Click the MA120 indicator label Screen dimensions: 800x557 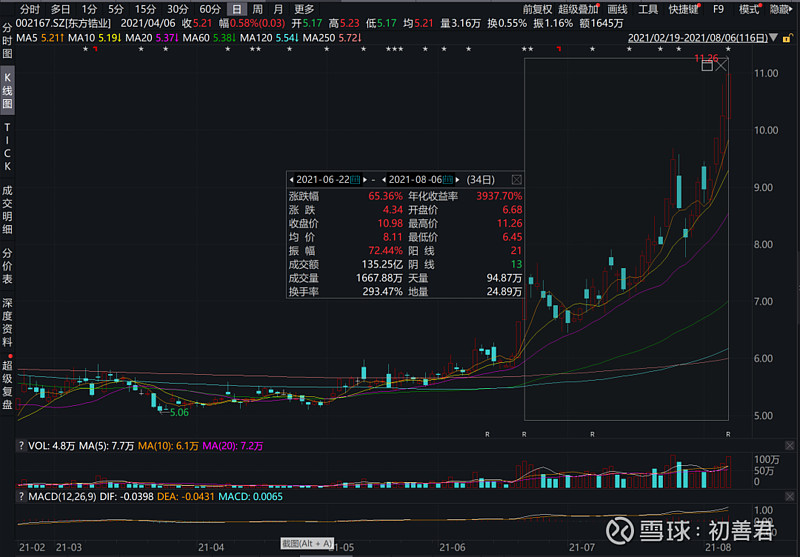click(256, 38)
